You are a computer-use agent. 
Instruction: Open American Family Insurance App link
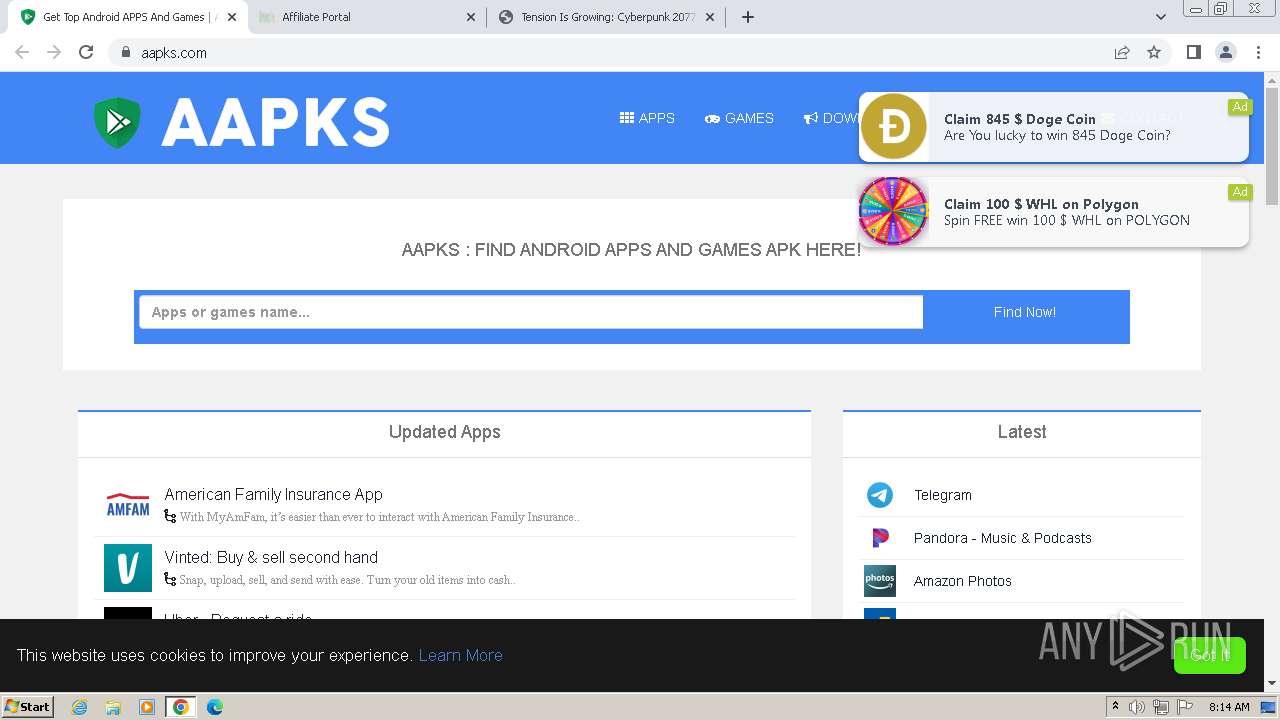[273, 494]
